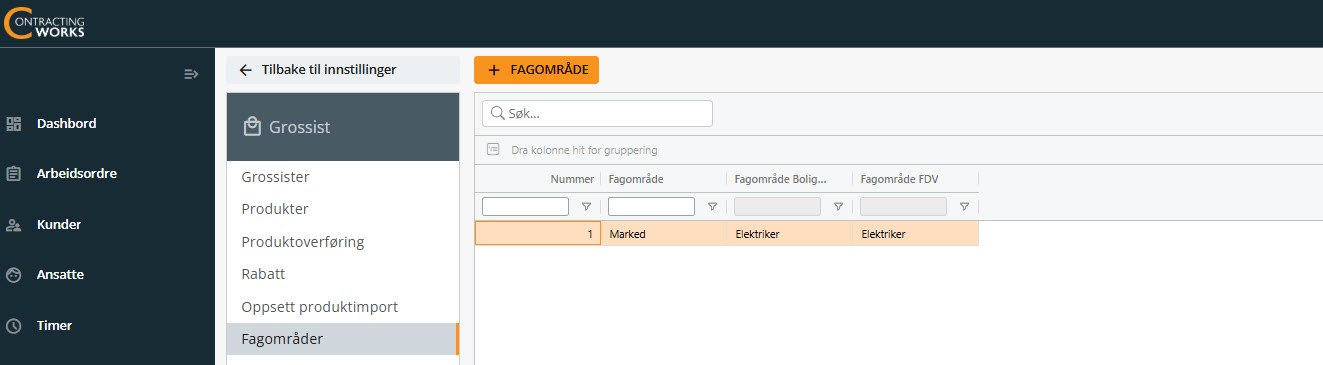Select Grossister in the Grossist menu
This screenshot has width=1323, height=365.
coord(342,177)
